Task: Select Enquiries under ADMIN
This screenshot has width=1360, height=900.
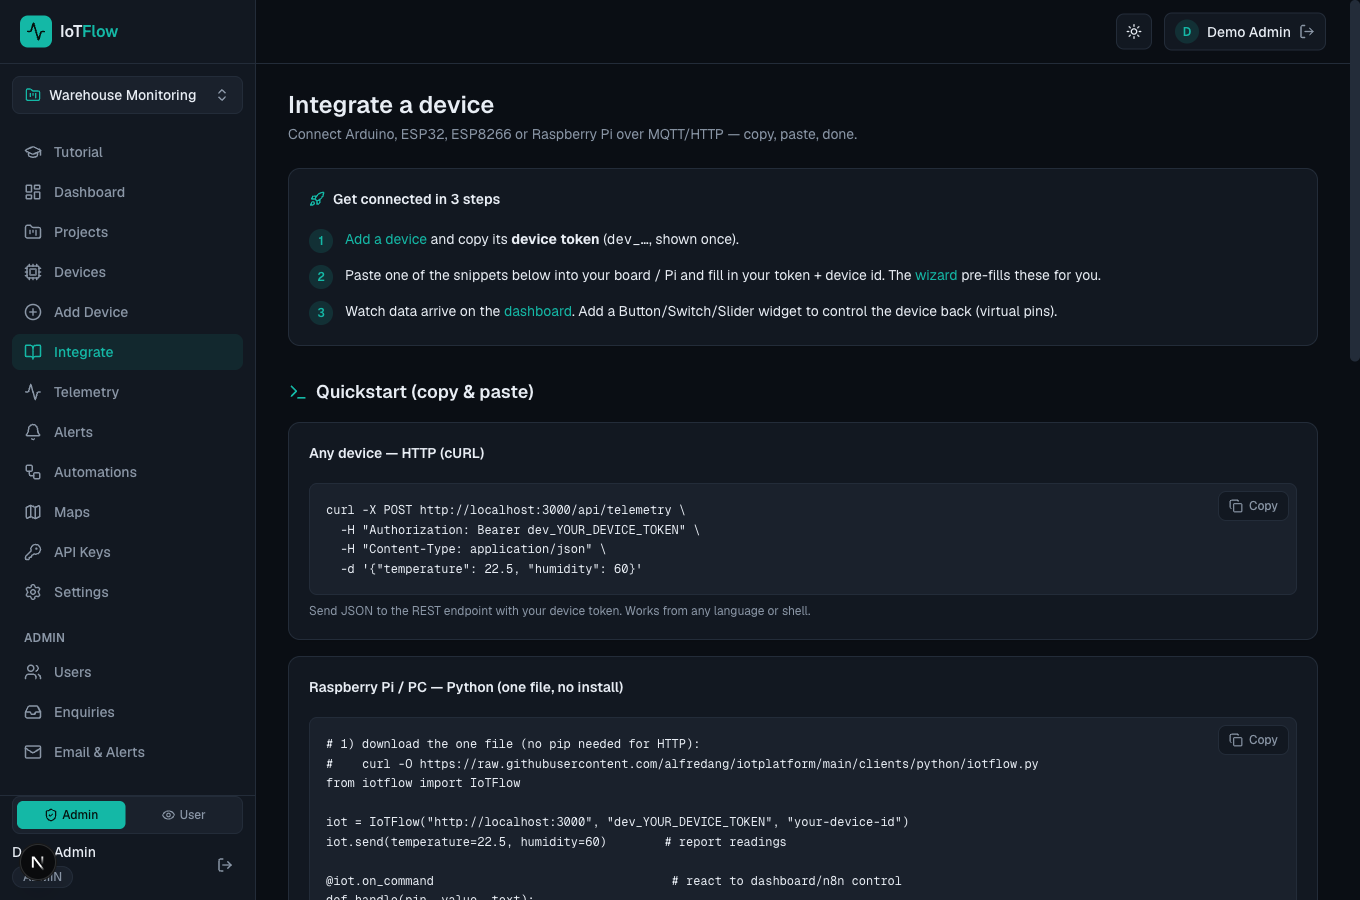Action: 127,712
